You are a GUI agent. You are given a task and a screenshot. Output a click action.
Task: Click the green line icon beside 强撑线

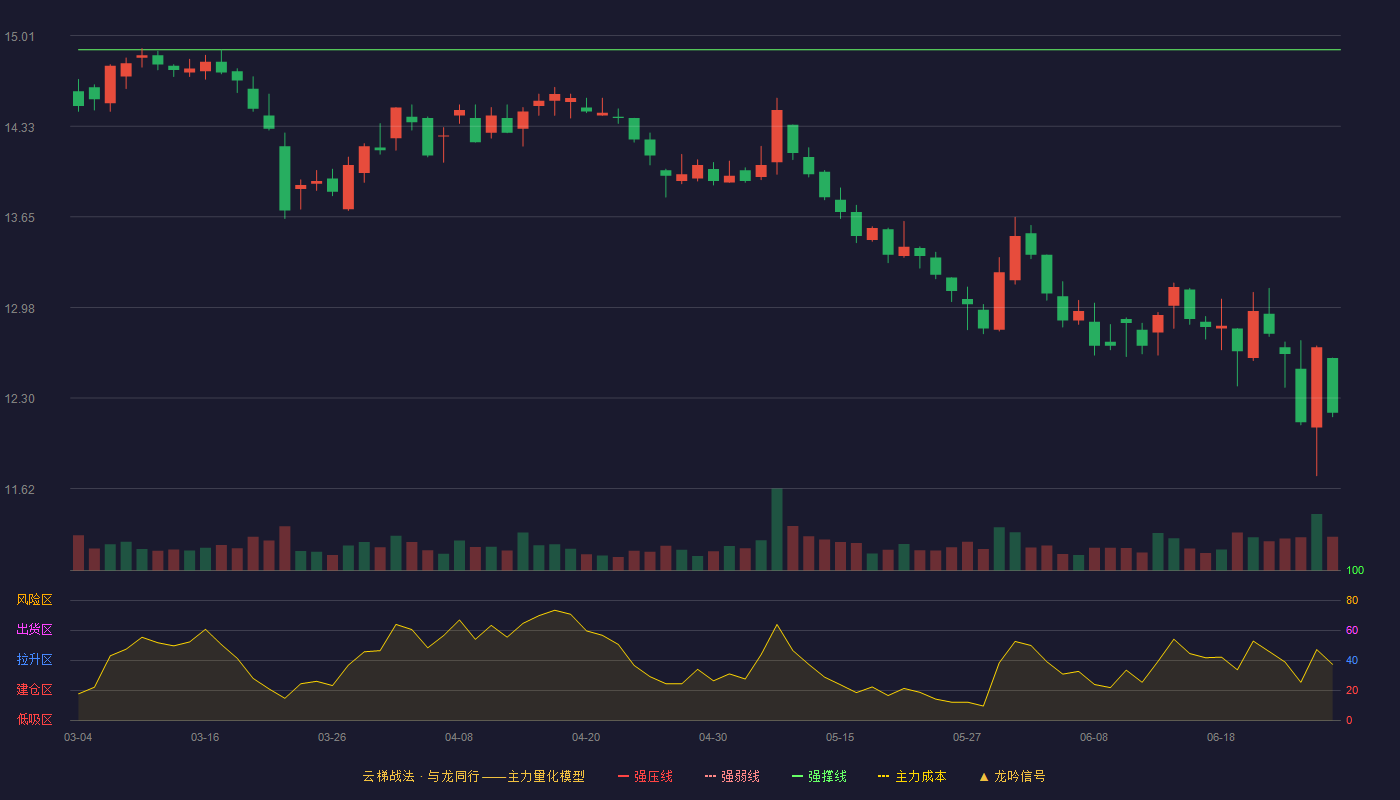click(x=798, y=776)
